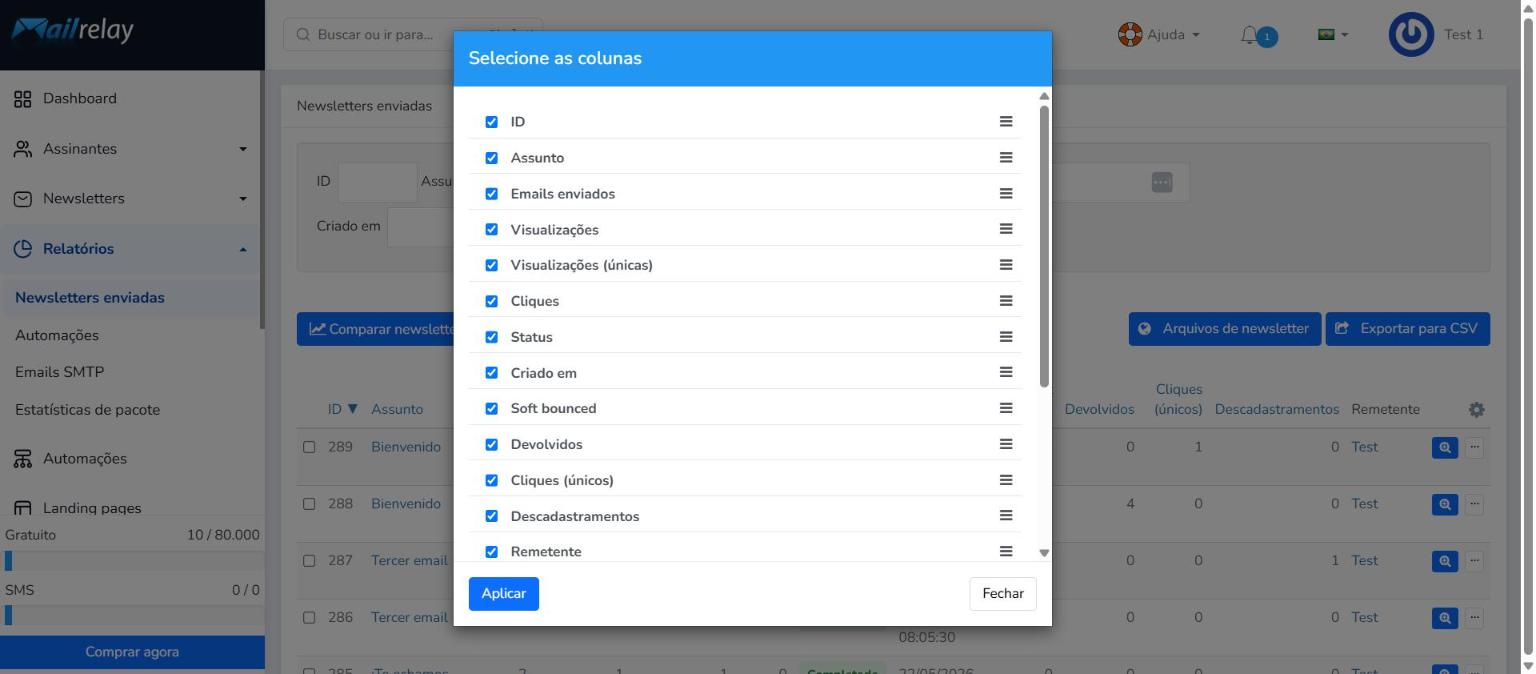Select the checkbox for newsletter row 289
The image size is (1536, 674).
coord(309,447)
